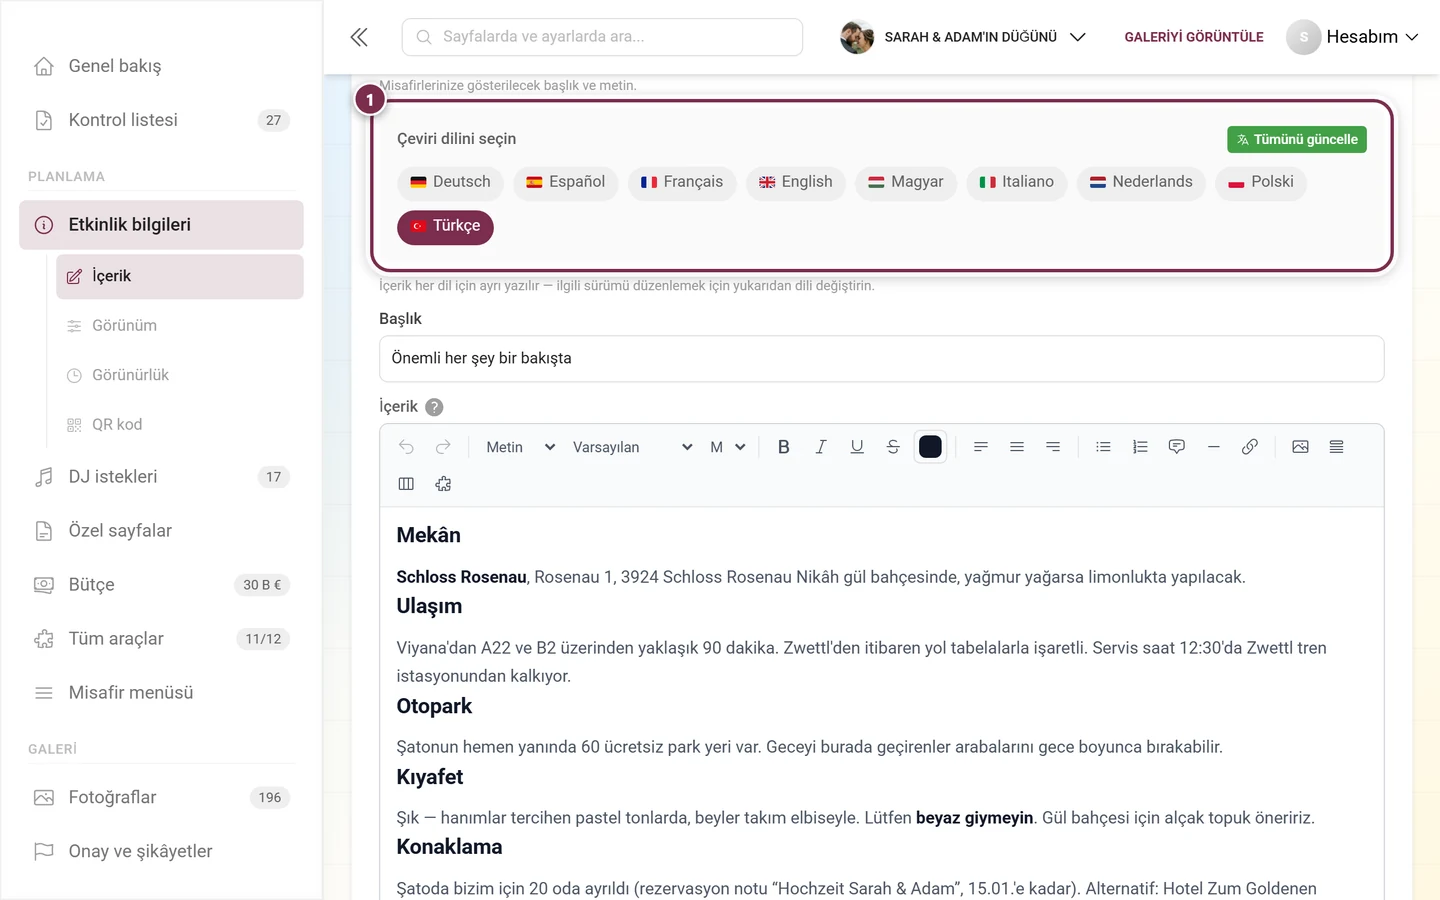Select Magyar as the translation language

click(x=906, y=182)
